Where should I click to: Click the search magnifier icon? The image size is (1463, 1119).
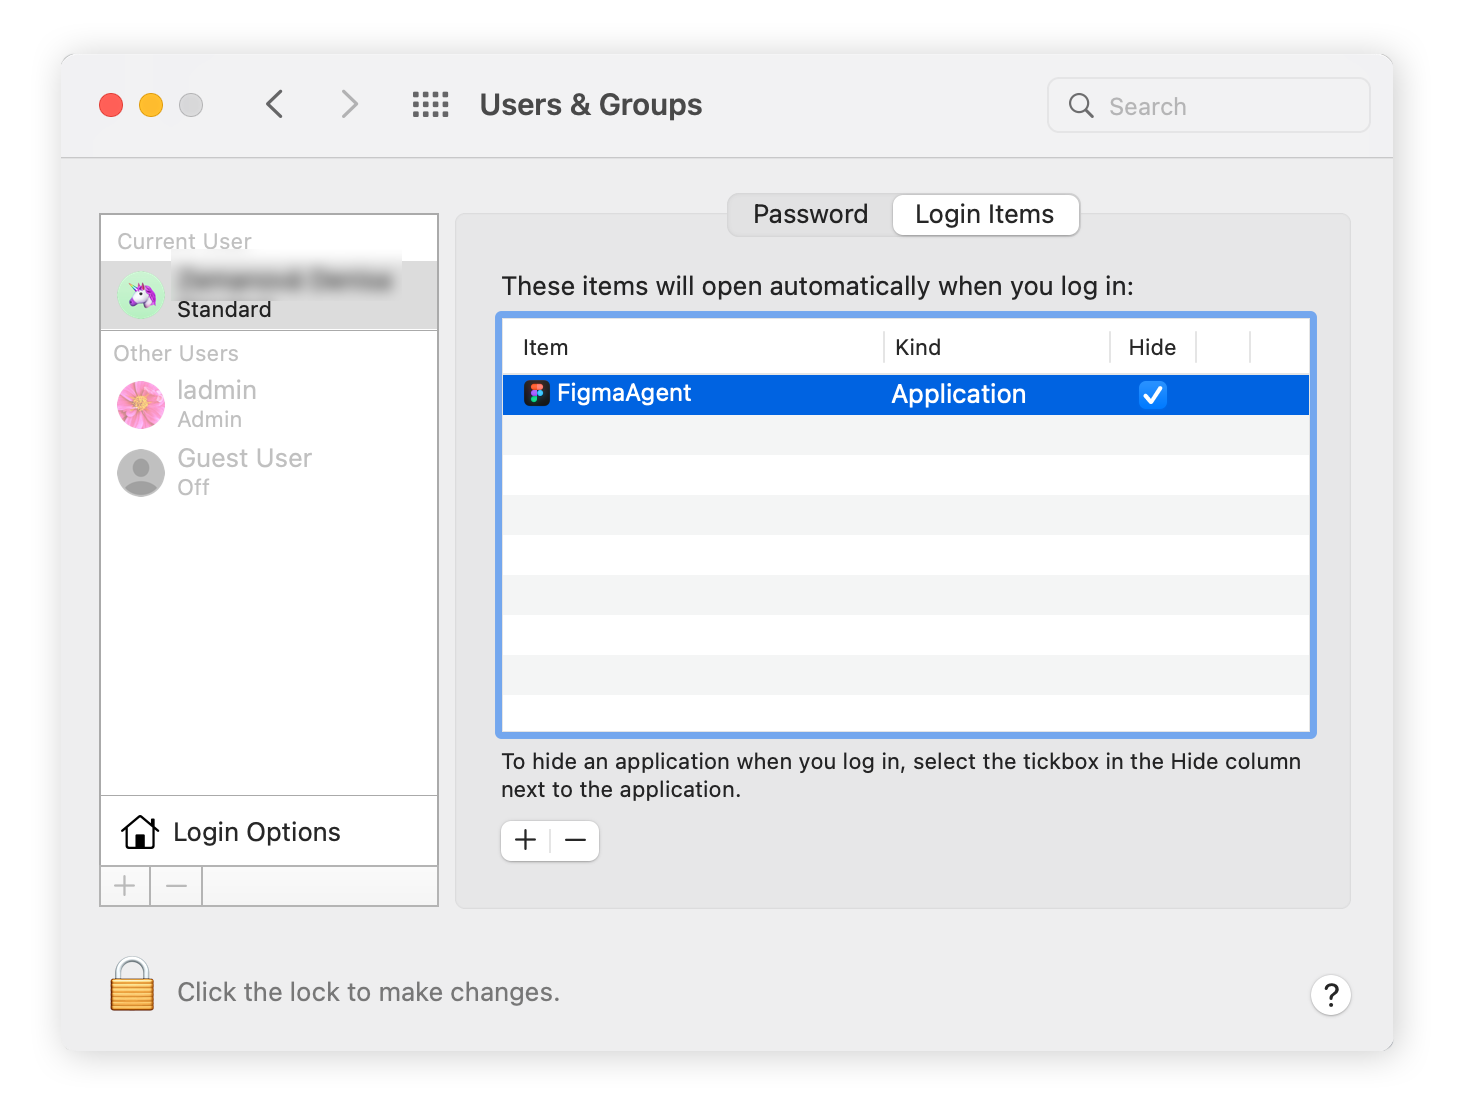click(1080, 105)
